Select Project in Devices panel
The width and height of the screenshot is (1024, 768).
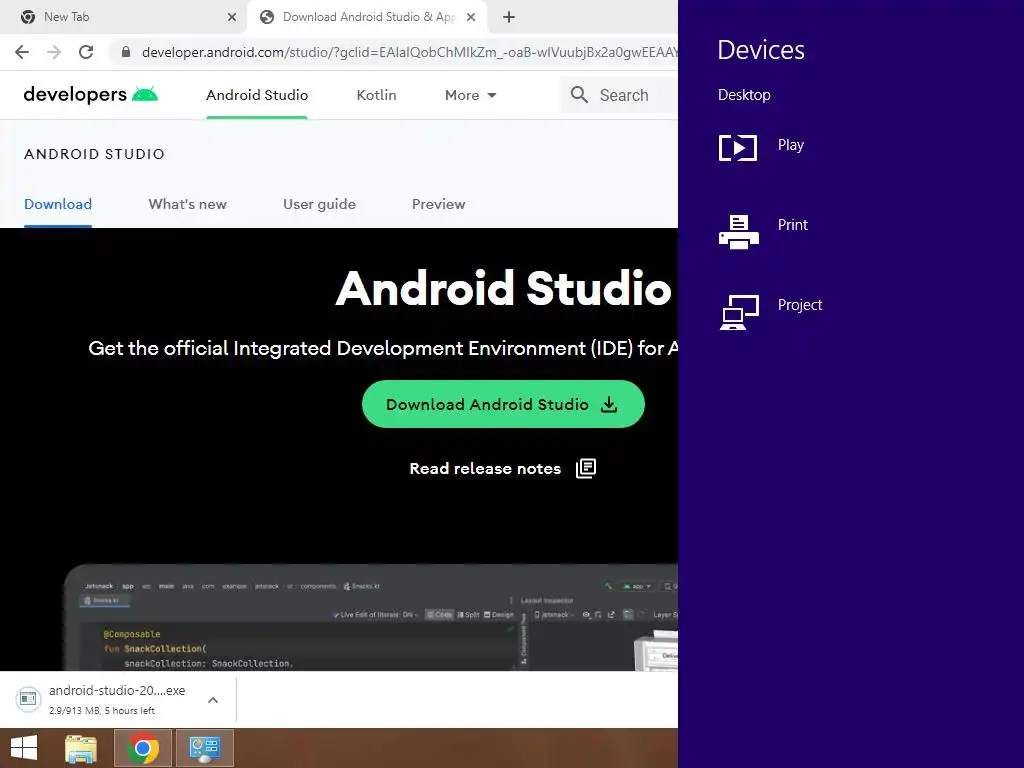(x=799, y=305)
